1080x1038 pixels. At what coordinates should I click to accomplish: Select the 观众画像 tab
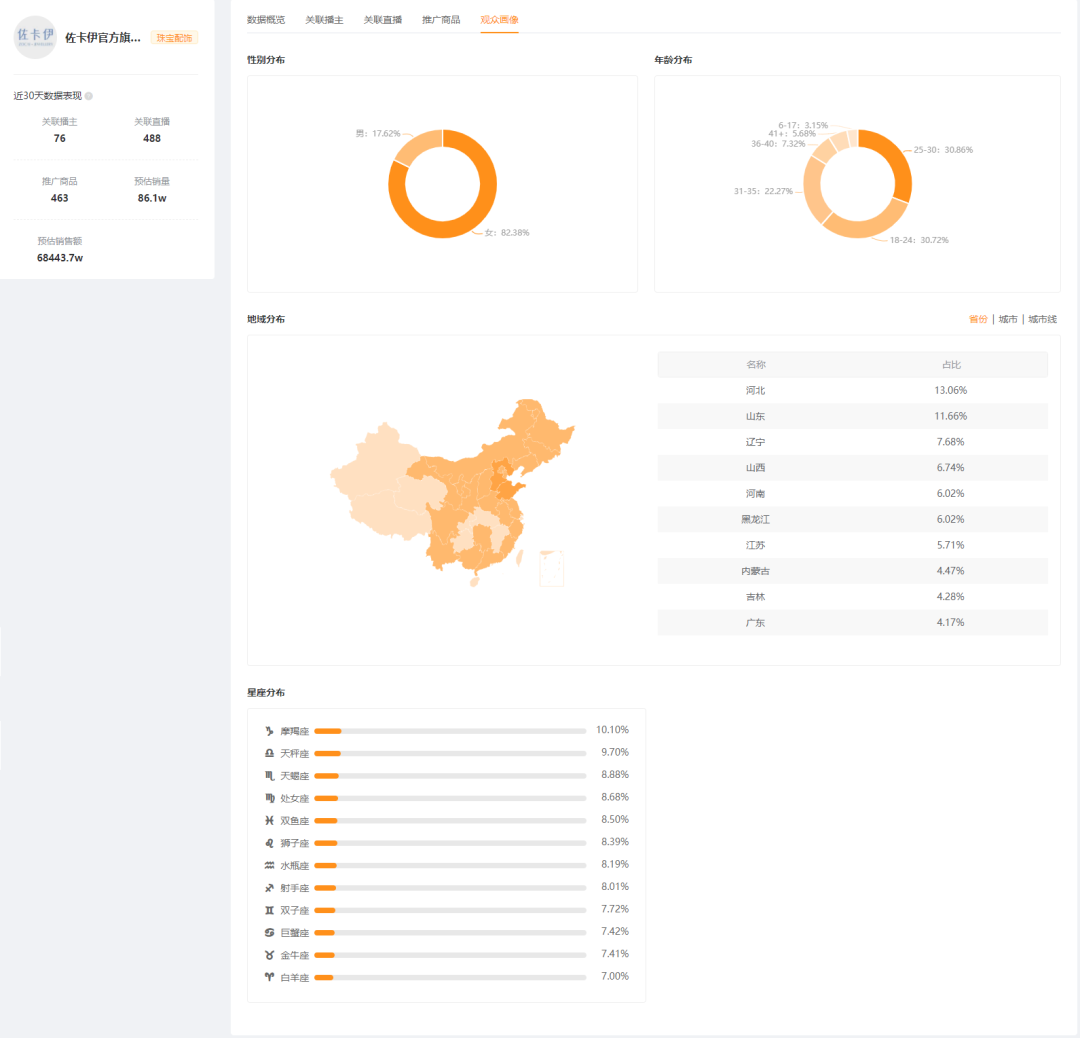point(499,19)
